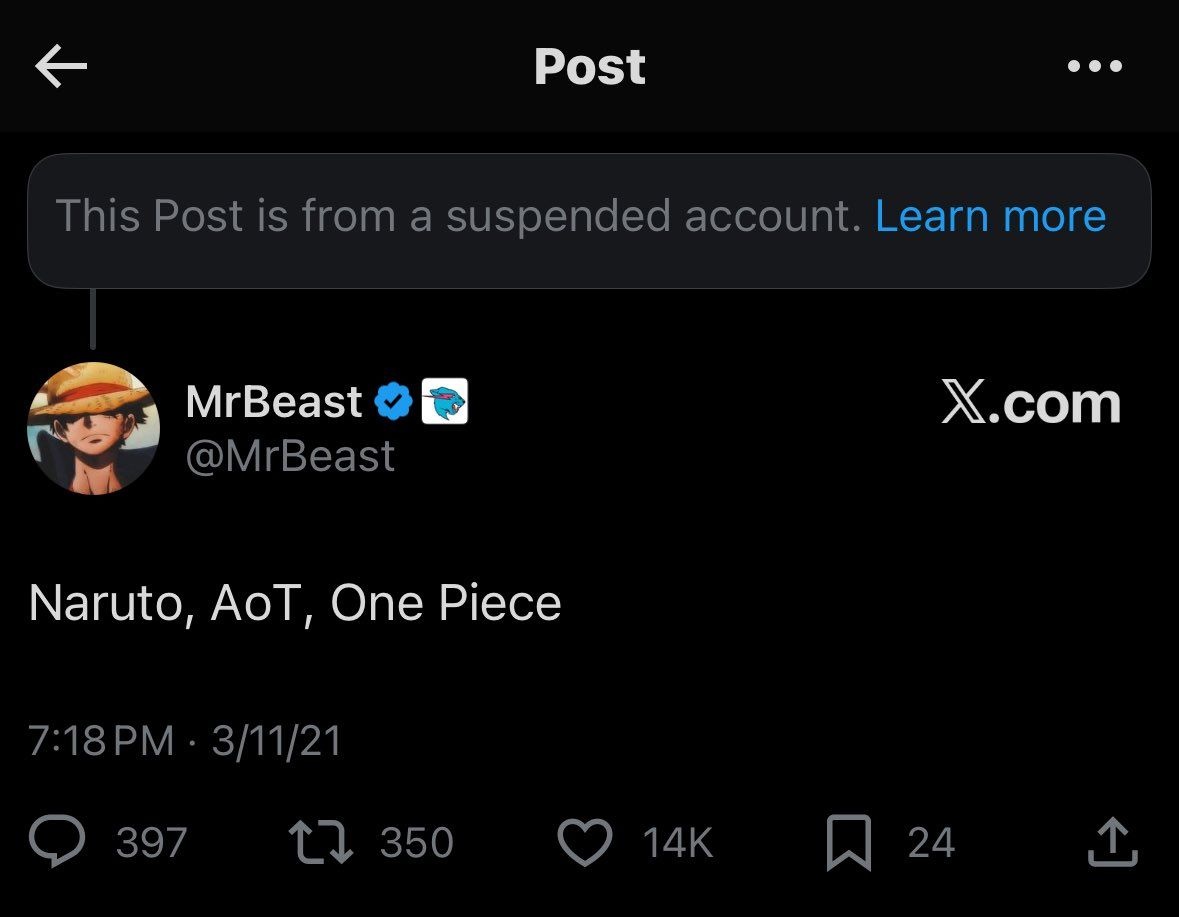1179x917 pixels.
Task: View the 14K likes count
Action: pos(678,843)
